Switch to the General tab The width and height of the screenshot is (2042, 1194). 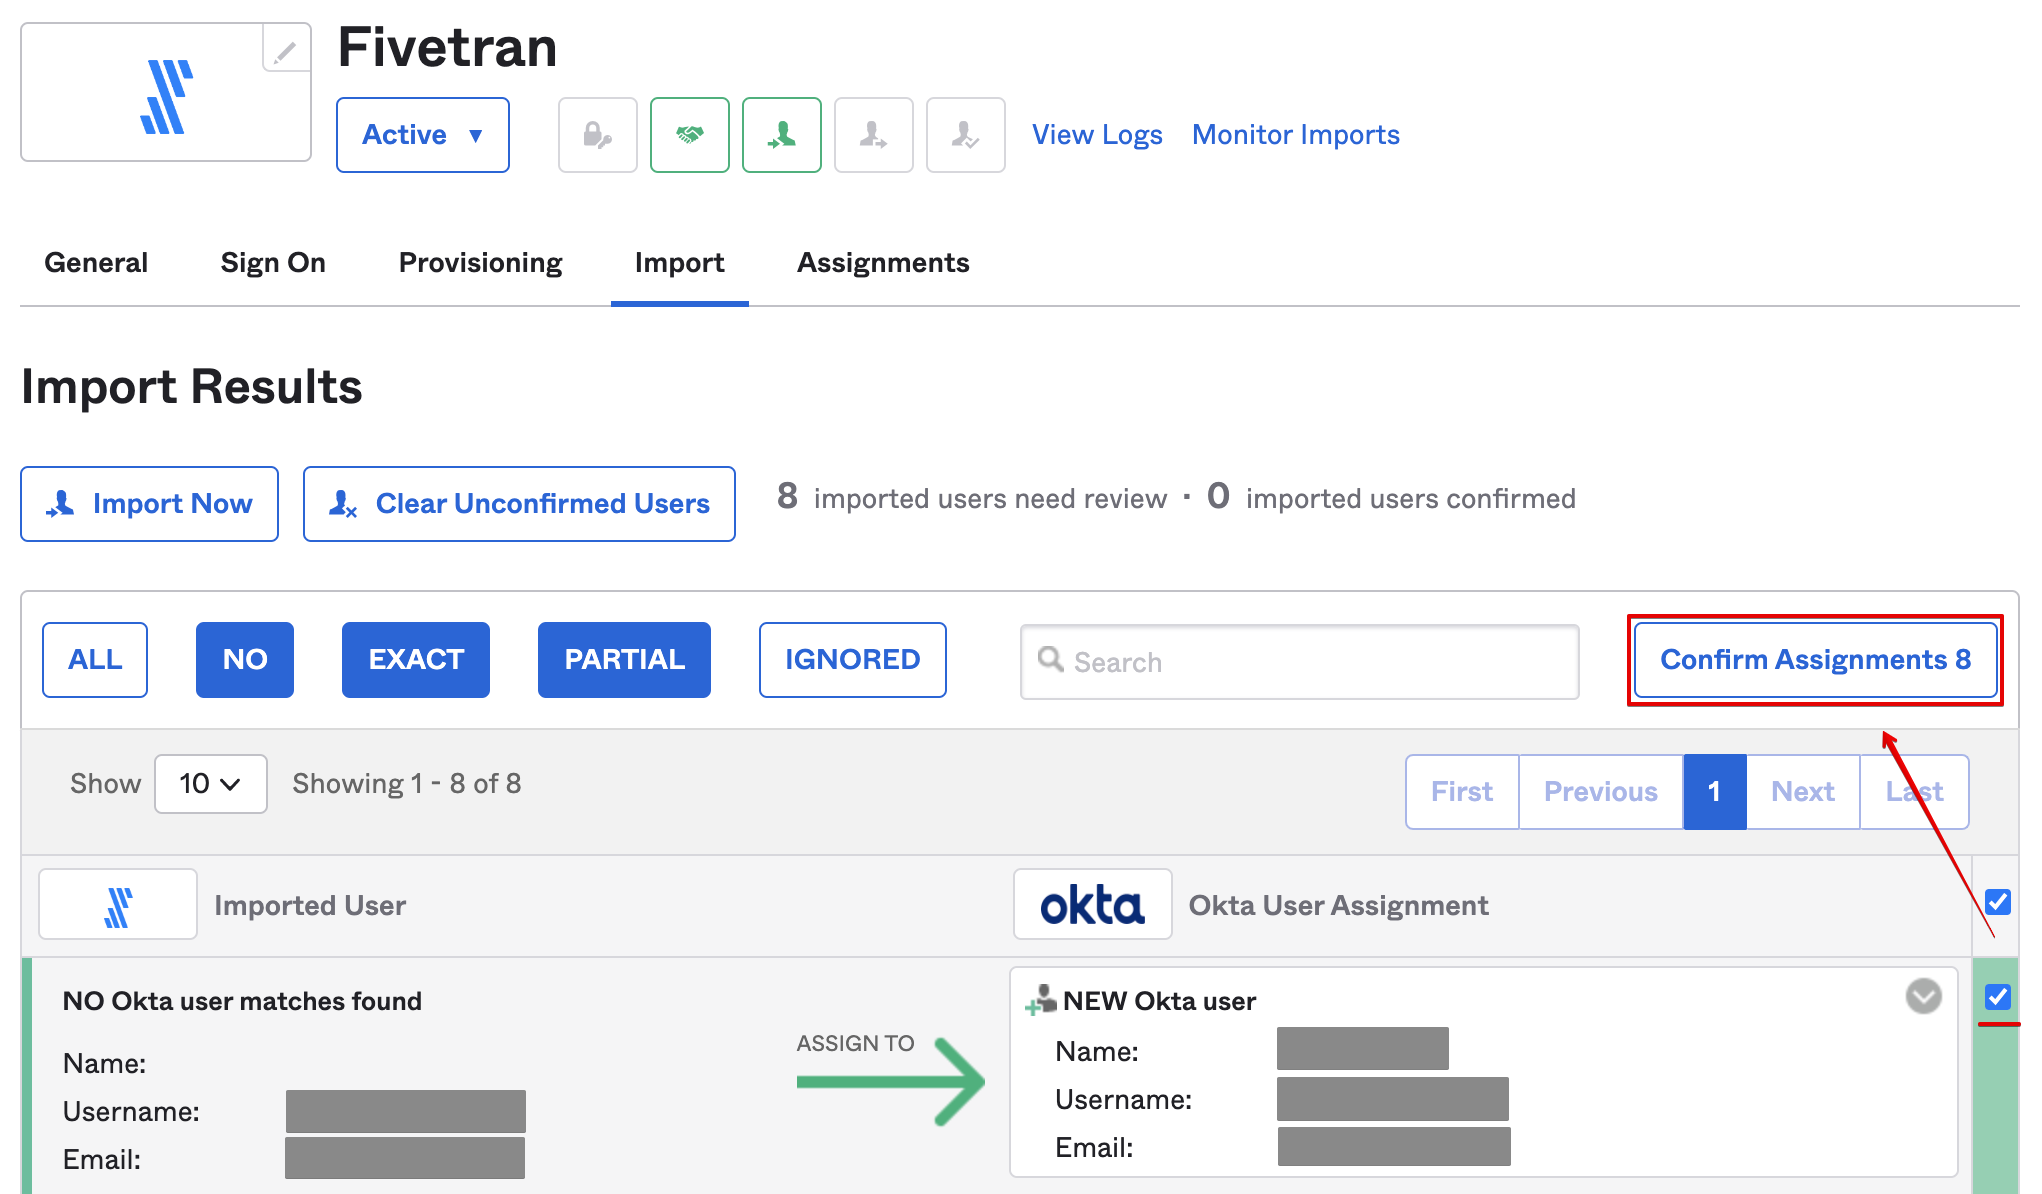coord(96,263)
